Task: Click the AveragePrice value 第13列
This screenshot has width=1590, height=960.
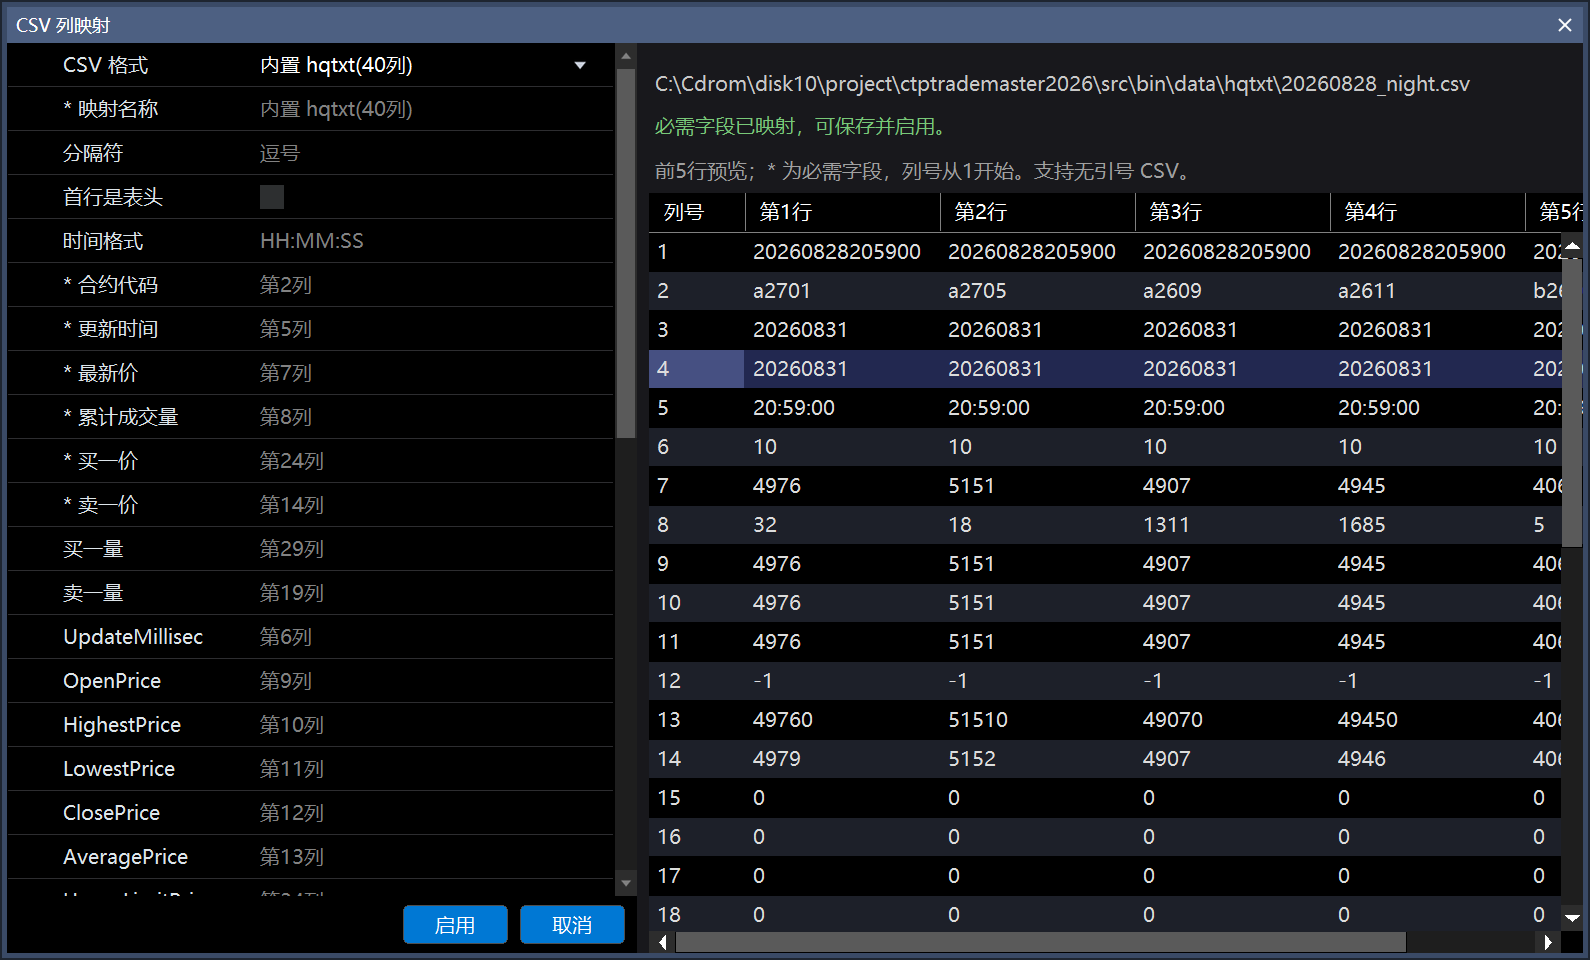Action: 291,857
